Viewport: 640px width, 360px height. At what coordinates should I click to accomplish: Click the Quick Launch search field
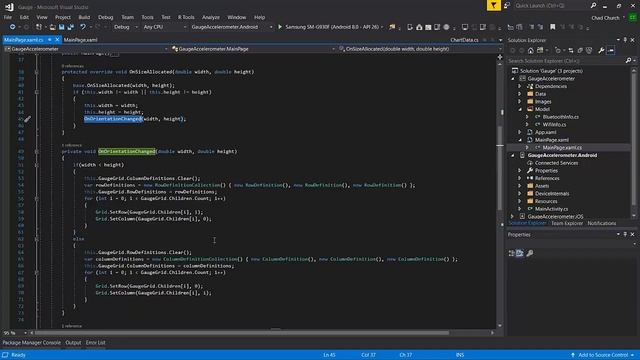click(551, 5)
